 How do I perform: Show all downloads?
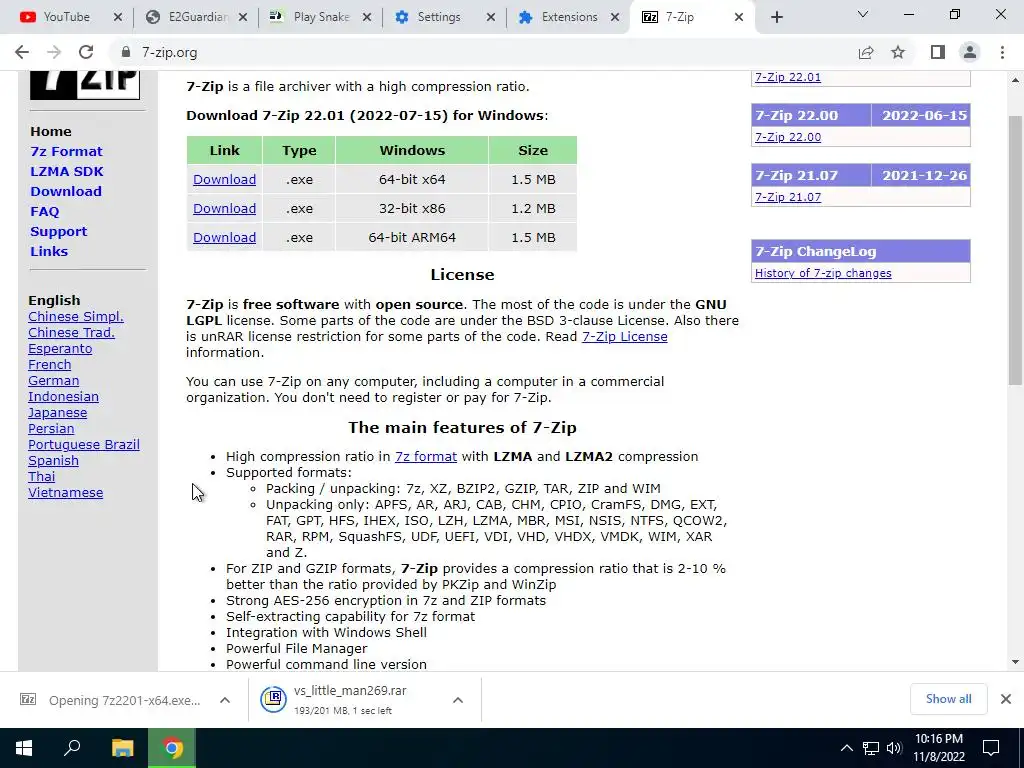tap(948, 699)
